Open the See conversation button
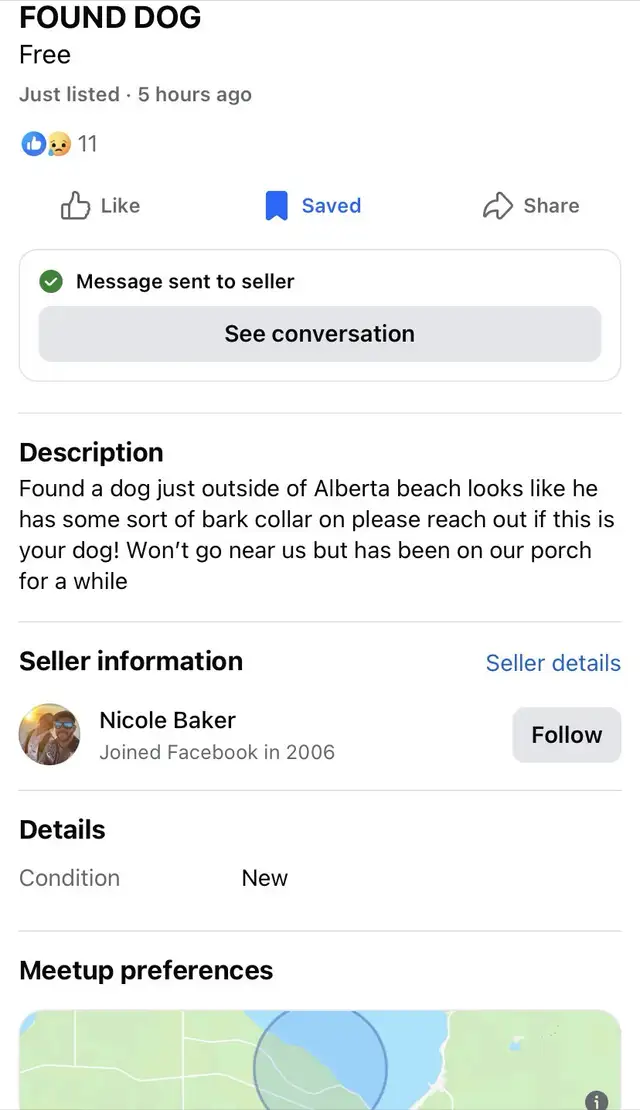This screenshot has width=640, height=1110. point(319,333)
